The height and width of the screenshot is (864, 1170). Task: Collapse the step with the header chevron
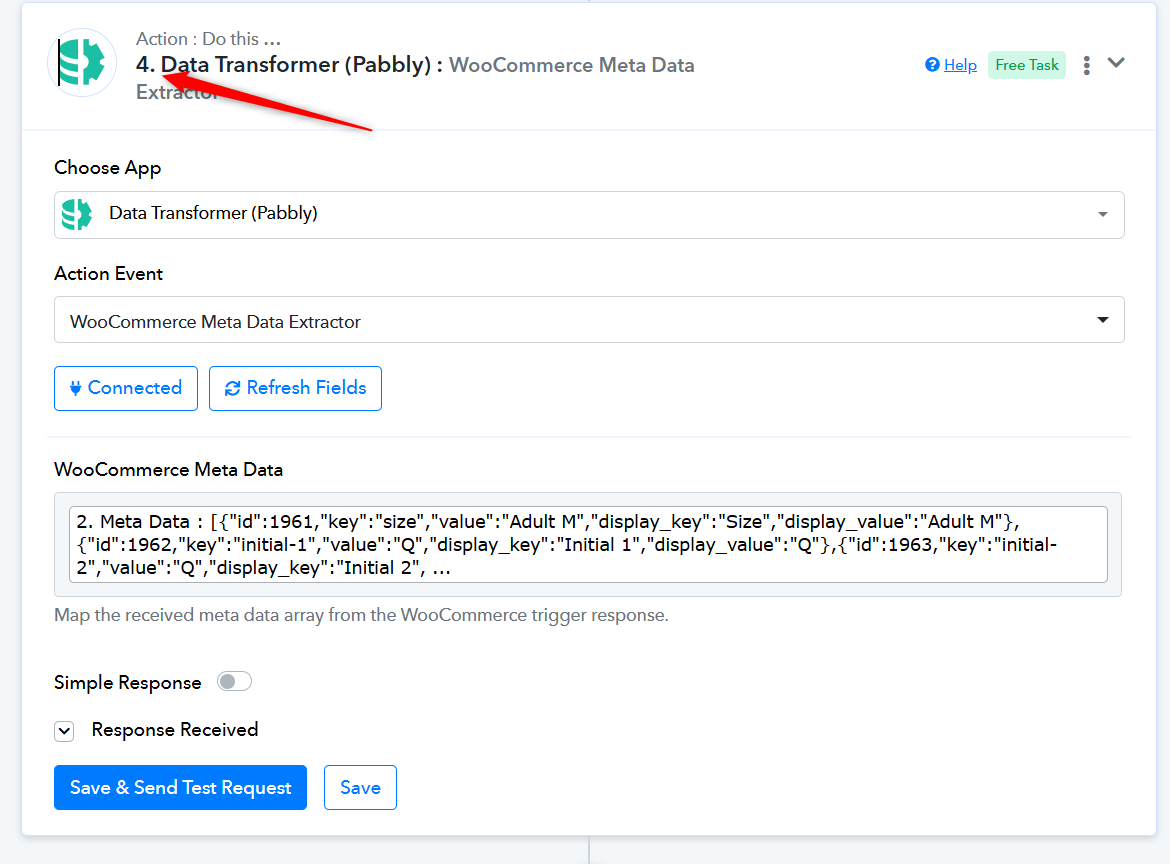(1116, 63)
